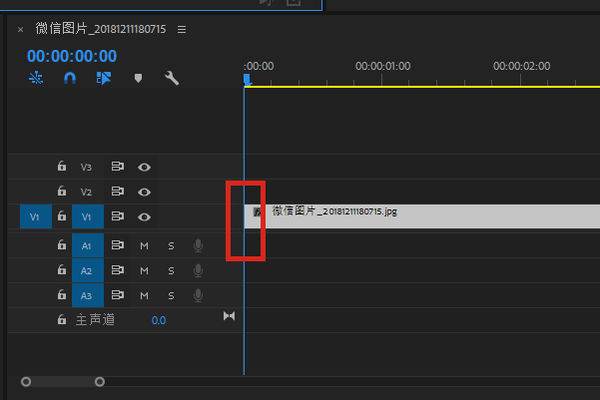Toggle lock on 主声道 master track
The height and width of the screenshot is (400, 600).
click(x=62, y=320)
